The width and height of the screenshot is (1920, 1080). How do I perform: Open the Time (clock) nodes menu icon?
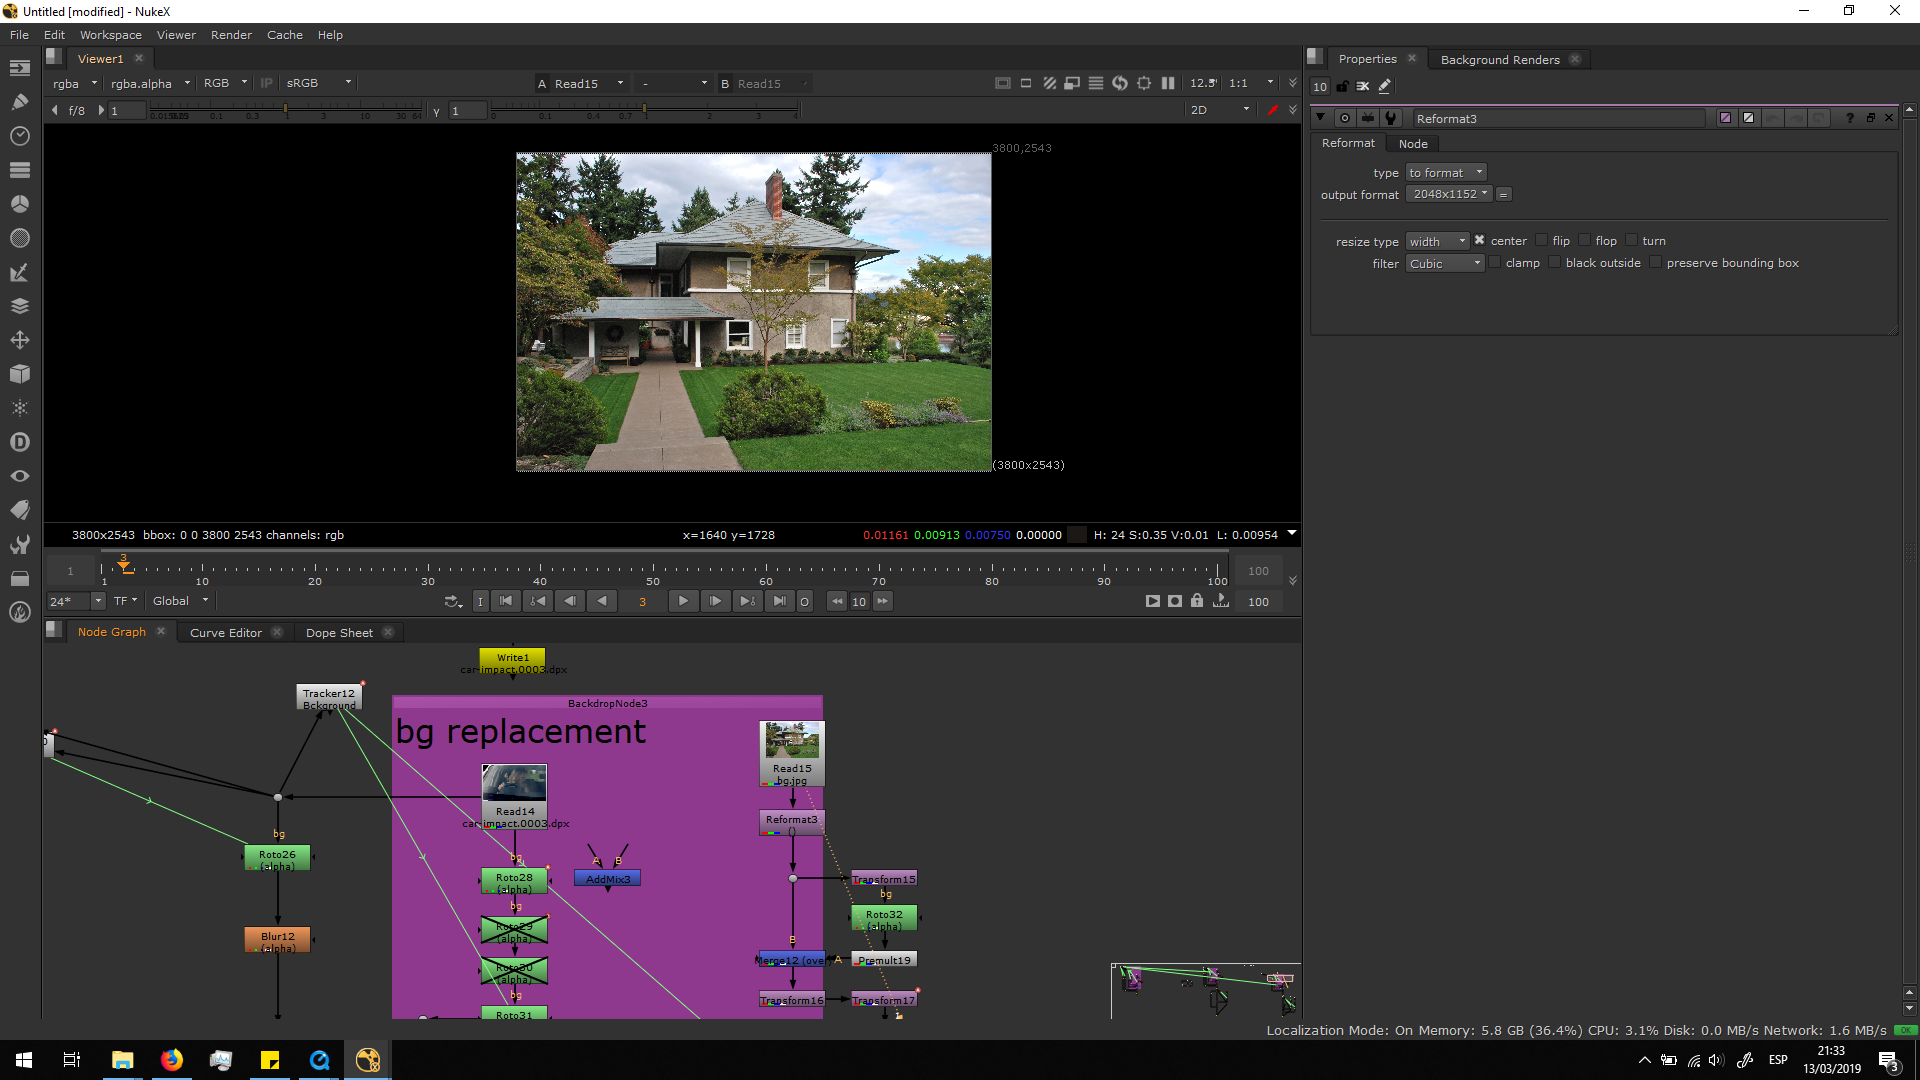pos(19,135)
